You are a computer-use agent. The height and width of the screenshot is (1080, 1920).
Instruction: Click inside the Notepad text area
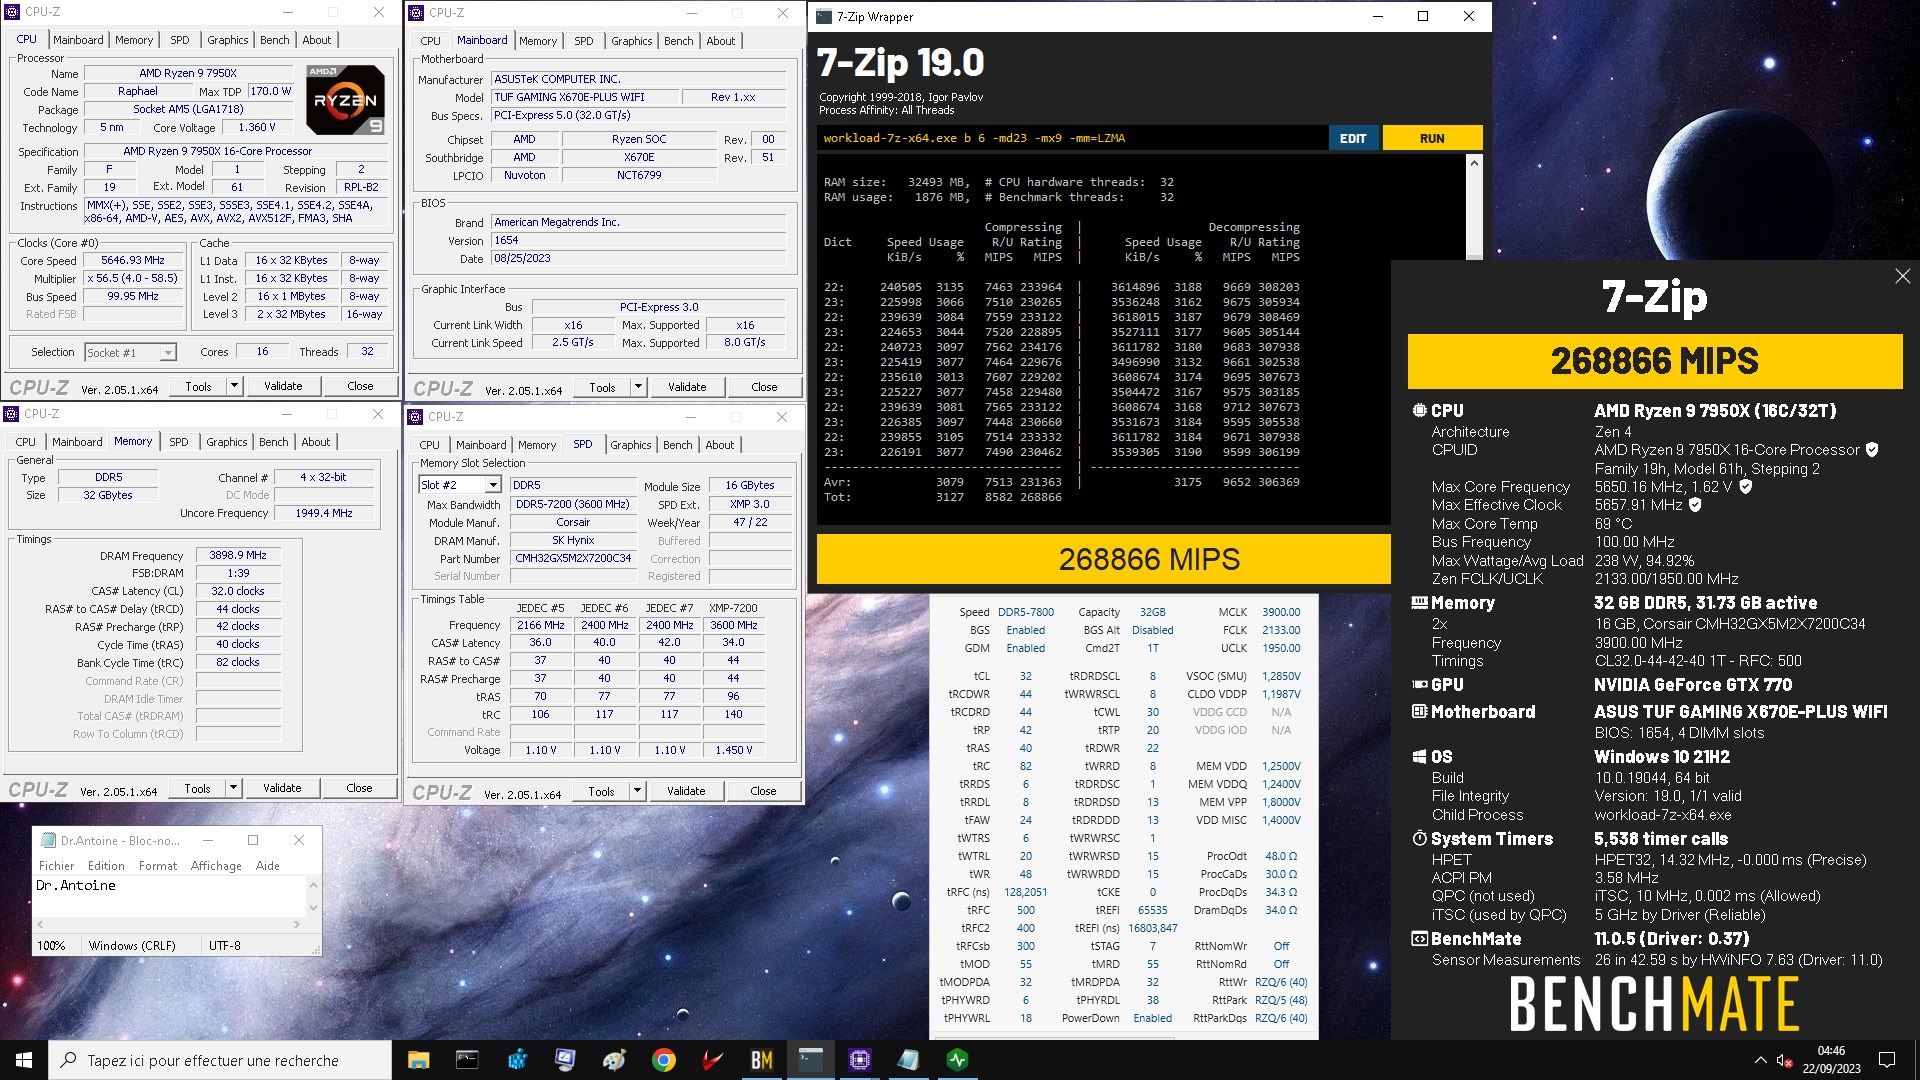[x=170, y=896]
